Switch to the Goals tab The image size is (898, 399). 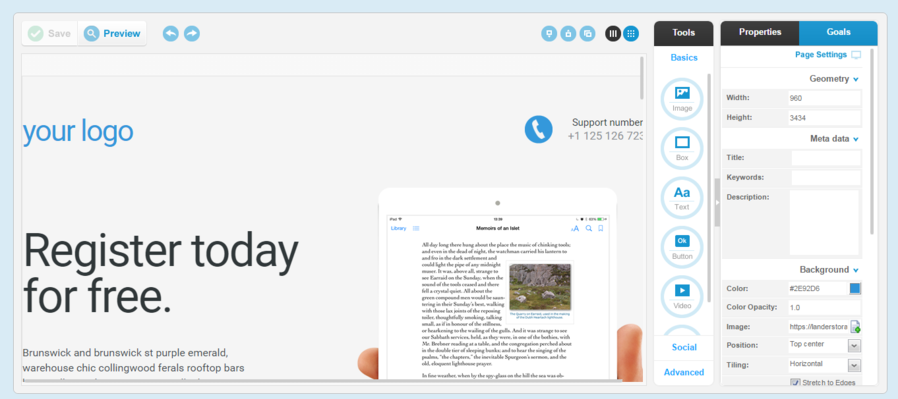pyautogui.click(x=838, y=33)
